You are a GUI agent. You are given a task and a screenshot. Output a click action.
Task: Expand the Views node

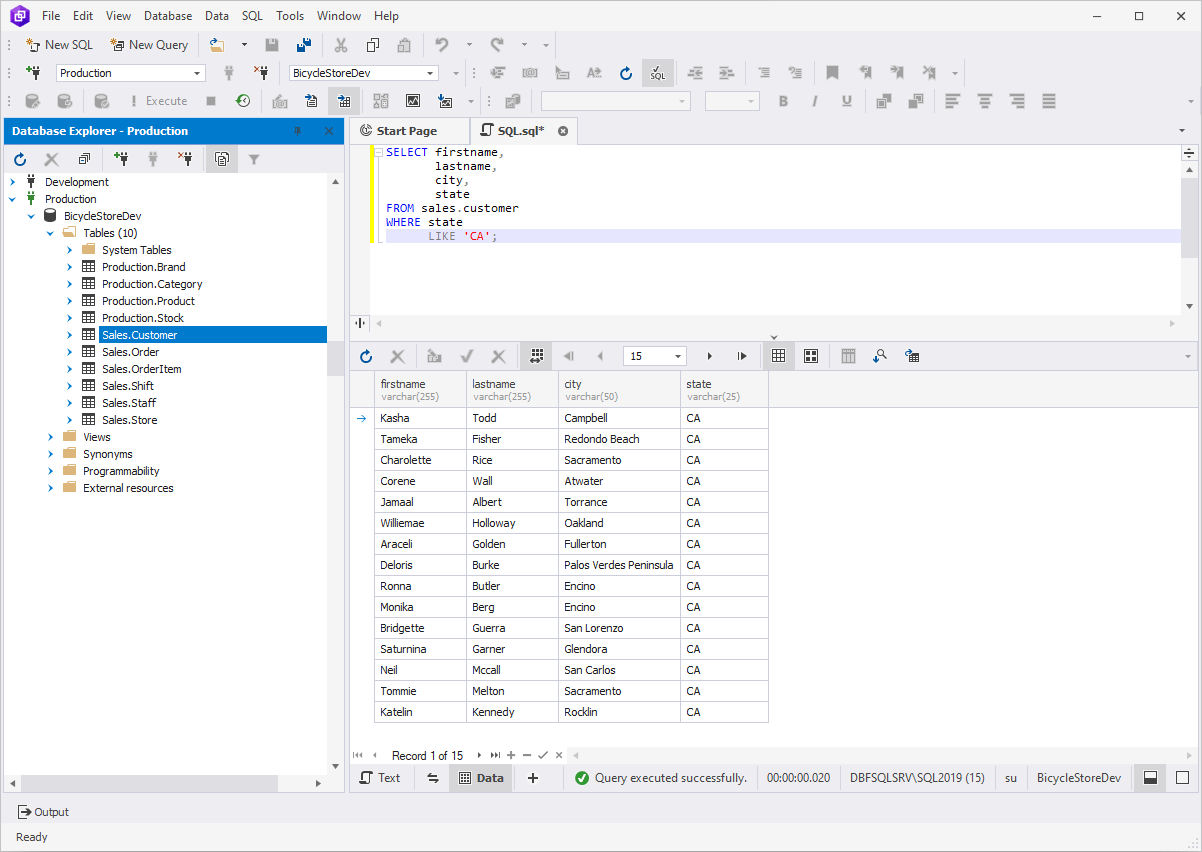(x=49, y=436)
